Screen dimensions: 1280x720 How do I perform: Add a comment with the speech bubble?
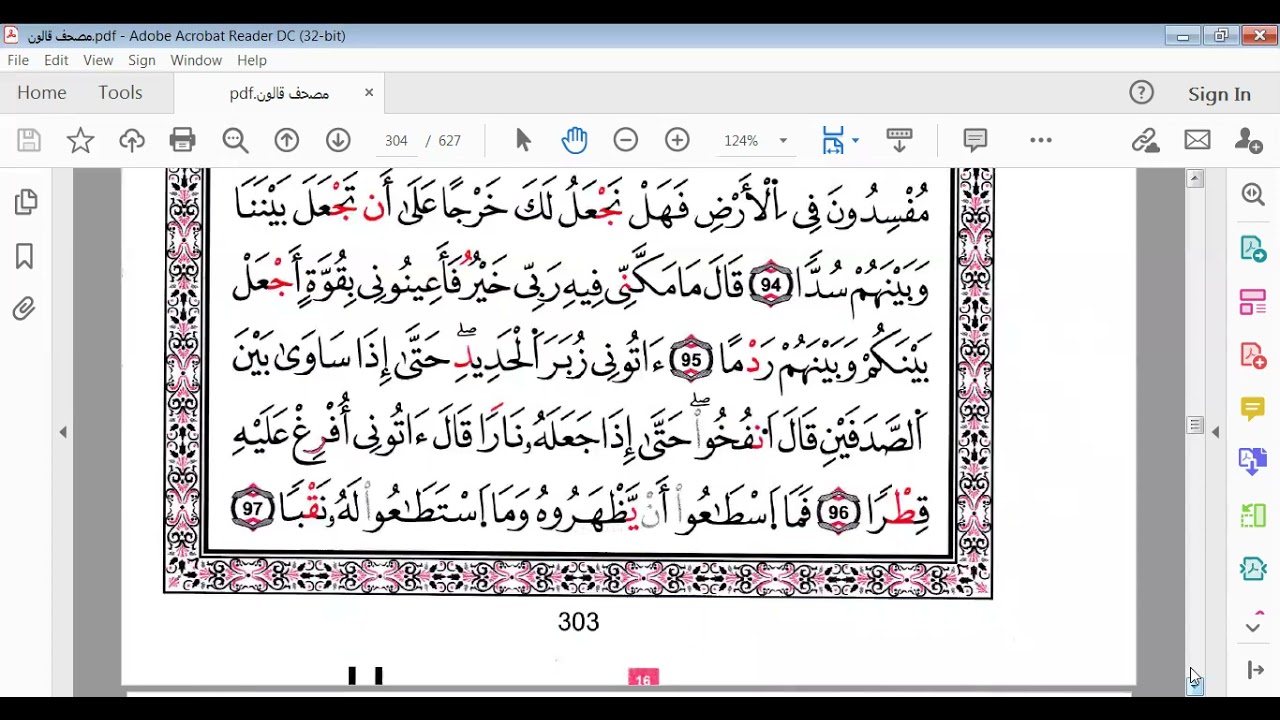975,140
